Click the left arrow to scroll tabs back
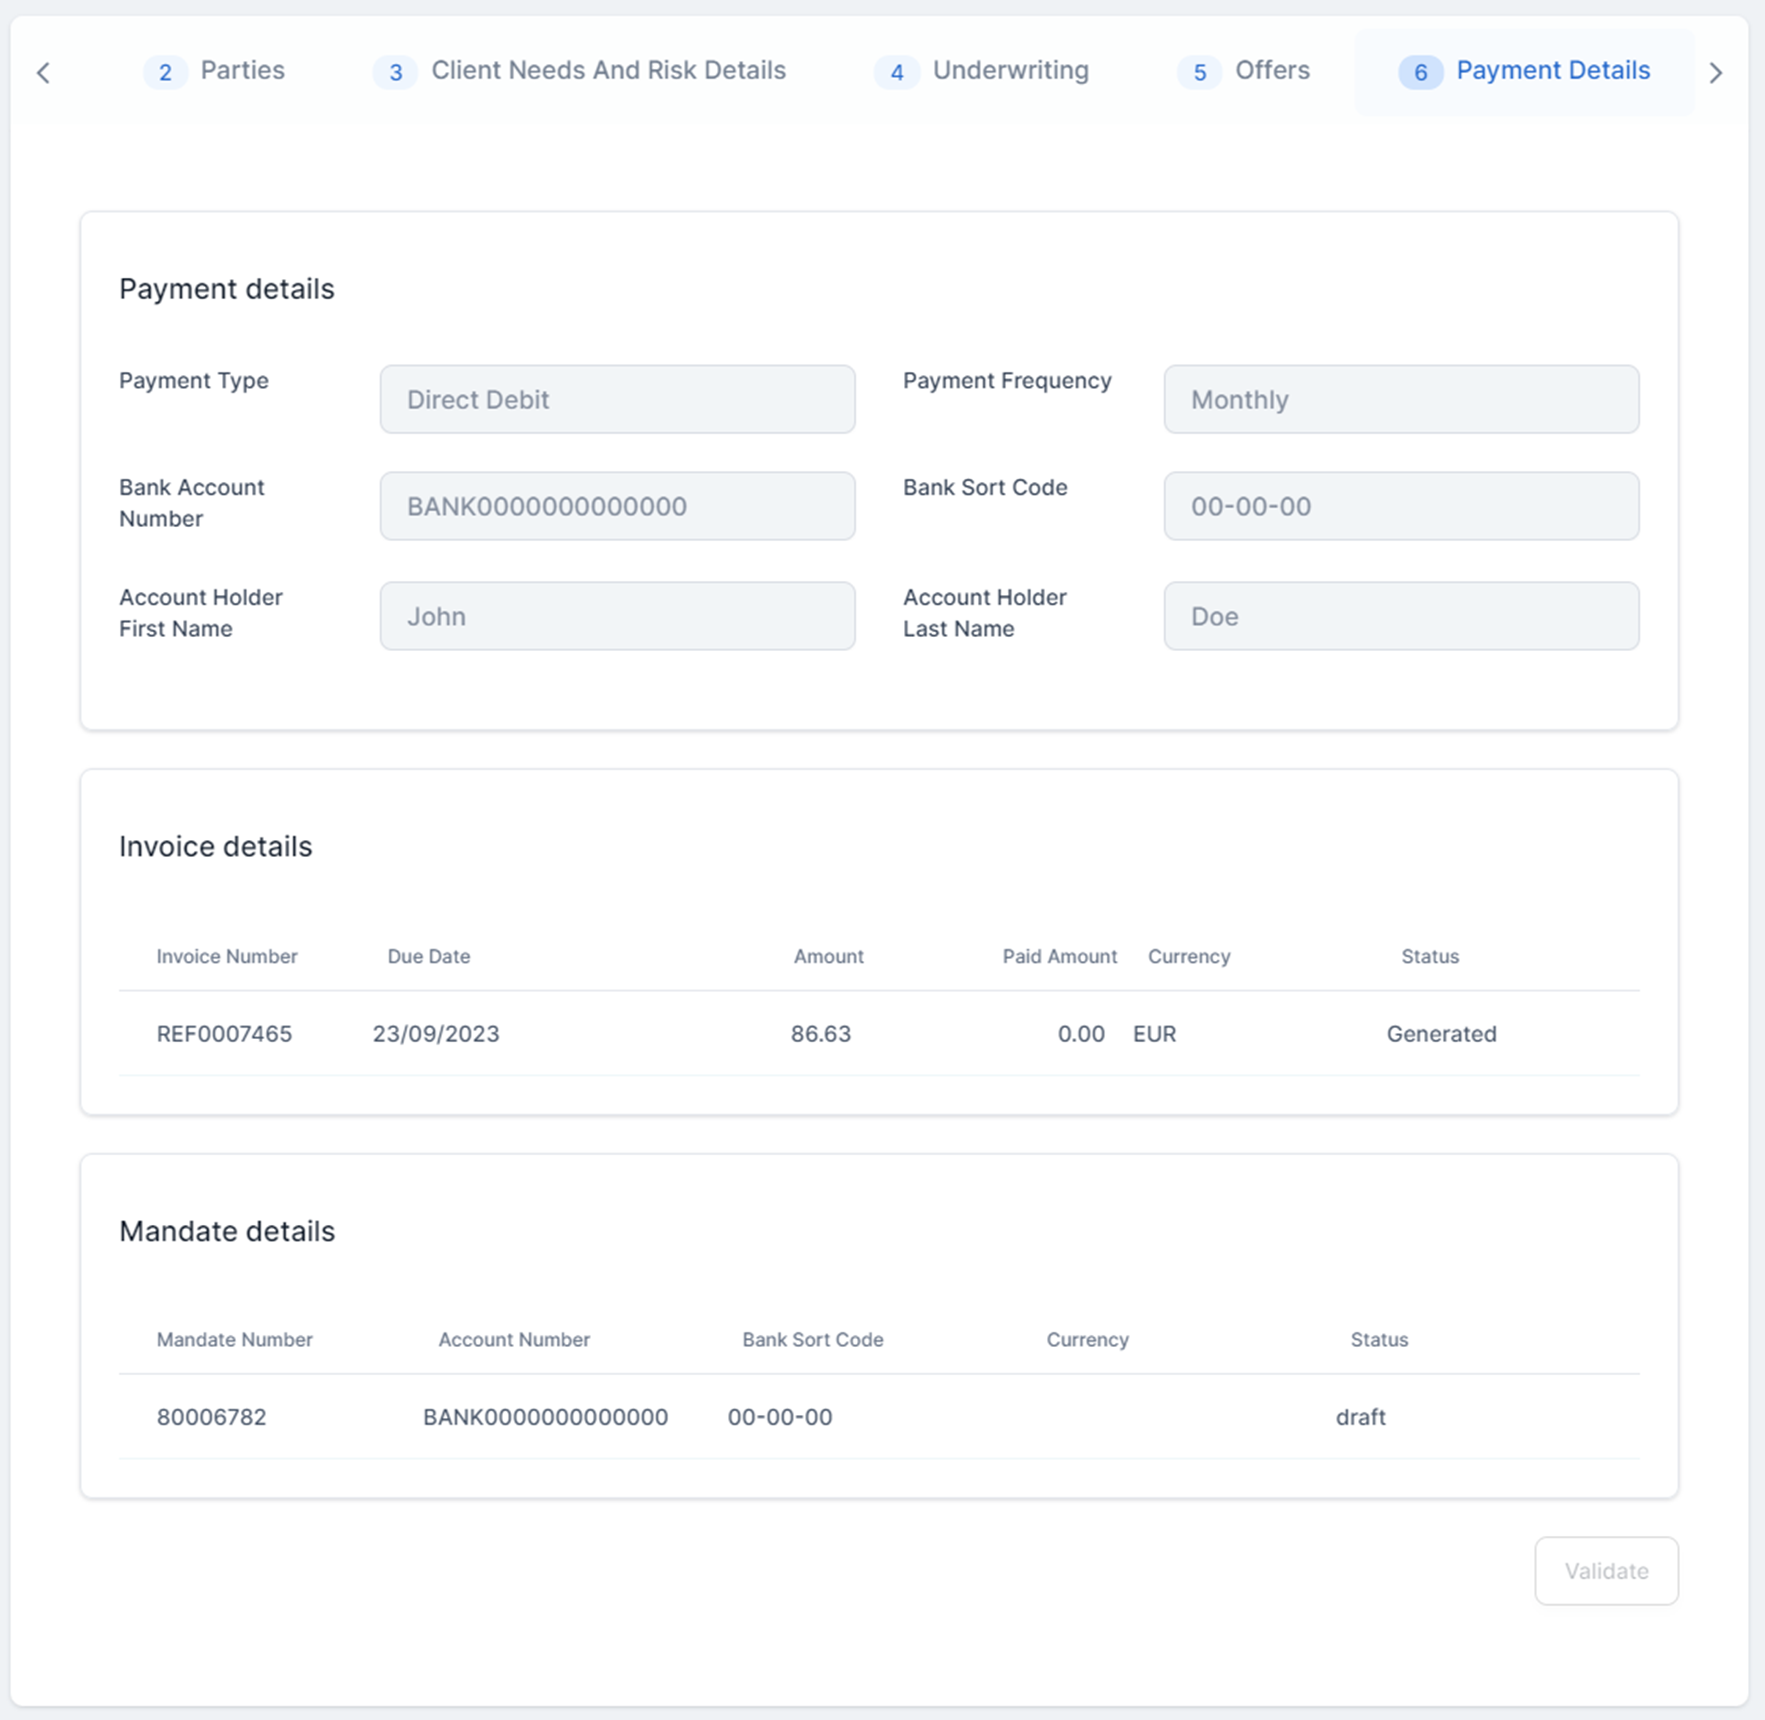The image size is (1765, 1720). tap(43, 73)
